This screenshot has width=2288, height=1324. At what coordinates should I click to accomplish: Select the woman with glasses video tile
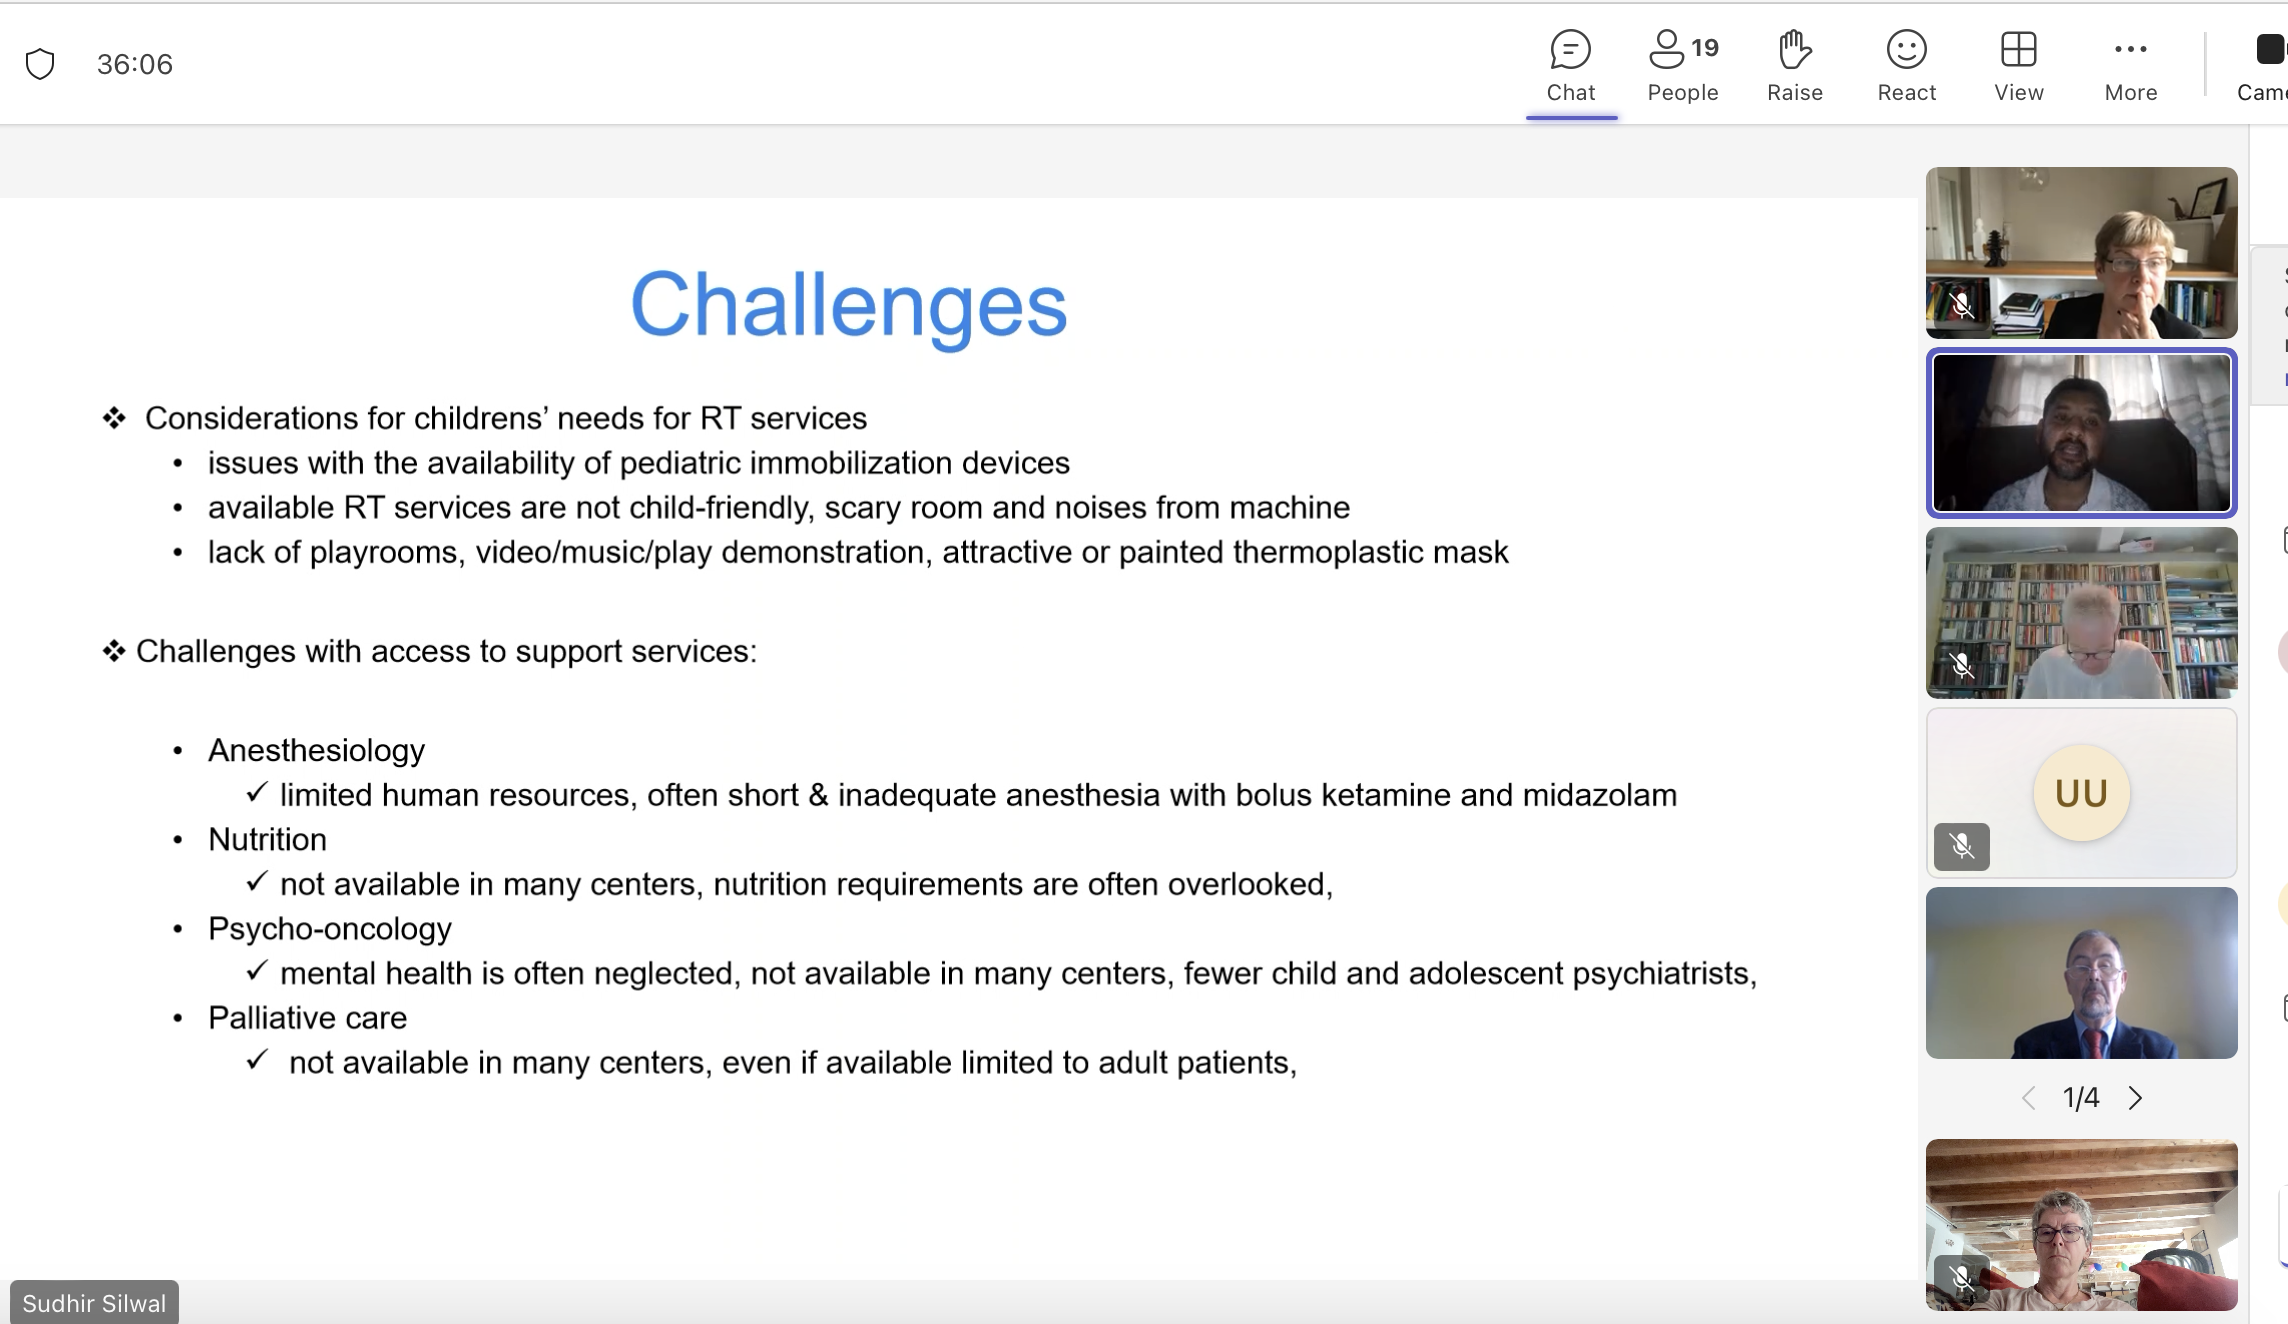click(2081, 253)
